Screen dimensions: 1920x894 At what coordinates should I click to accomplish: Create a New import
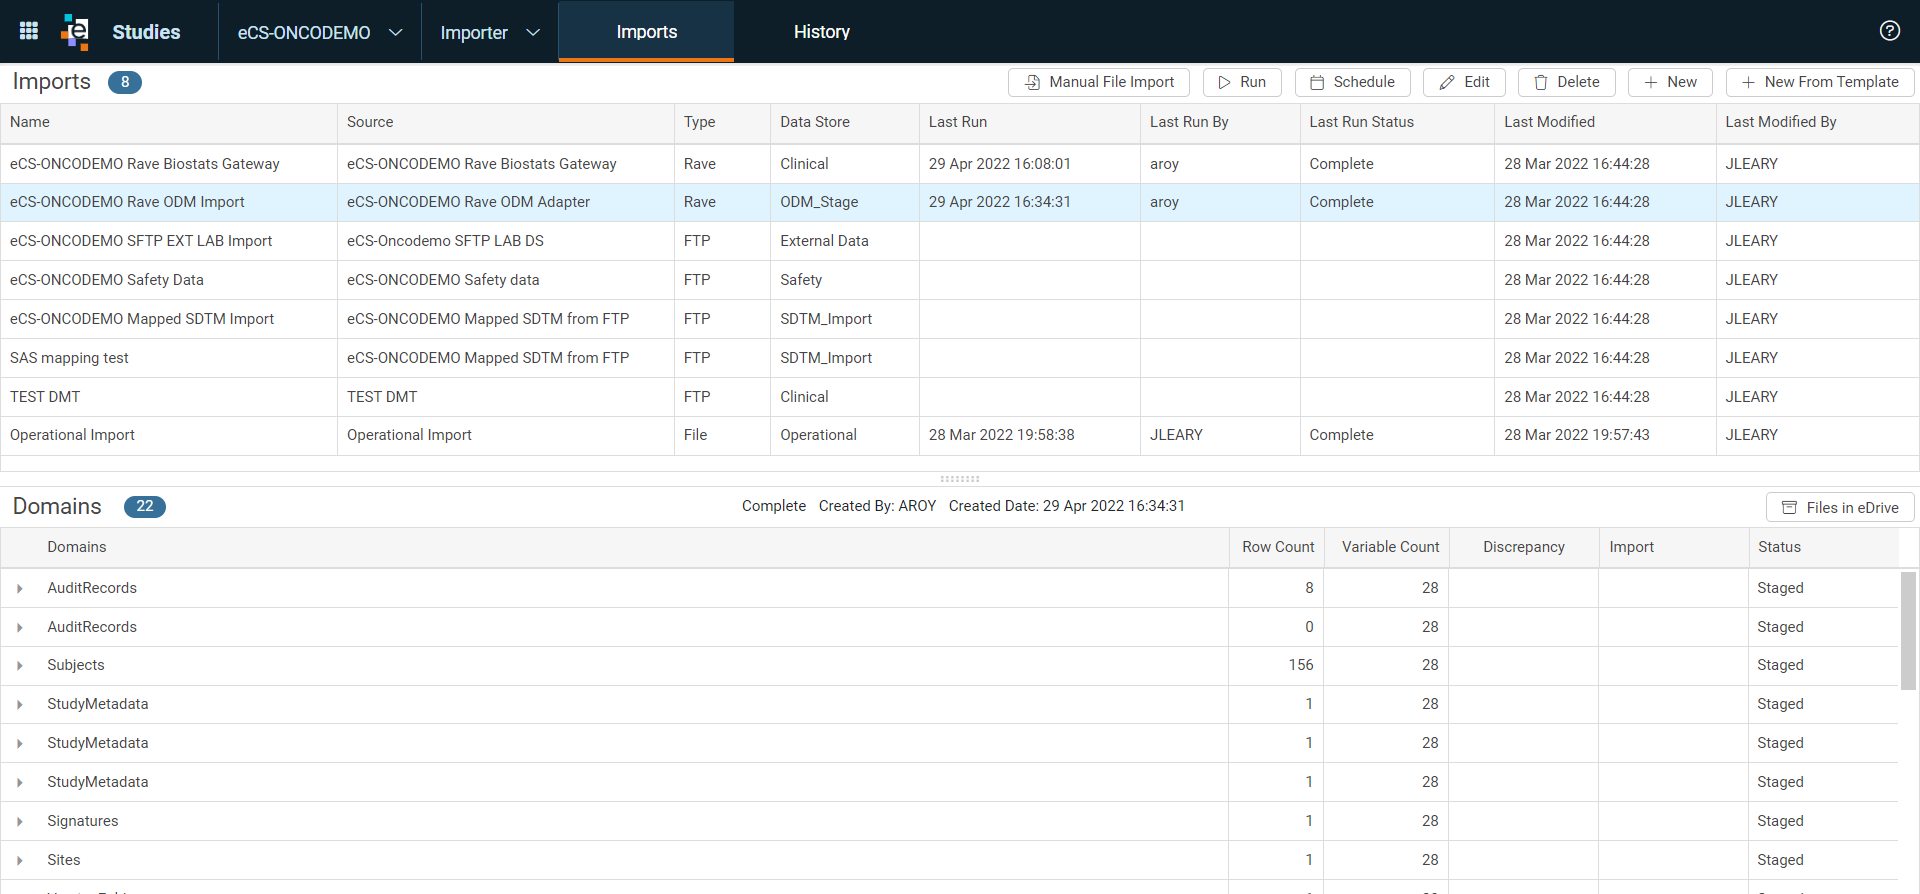(x=1670, y=82)
